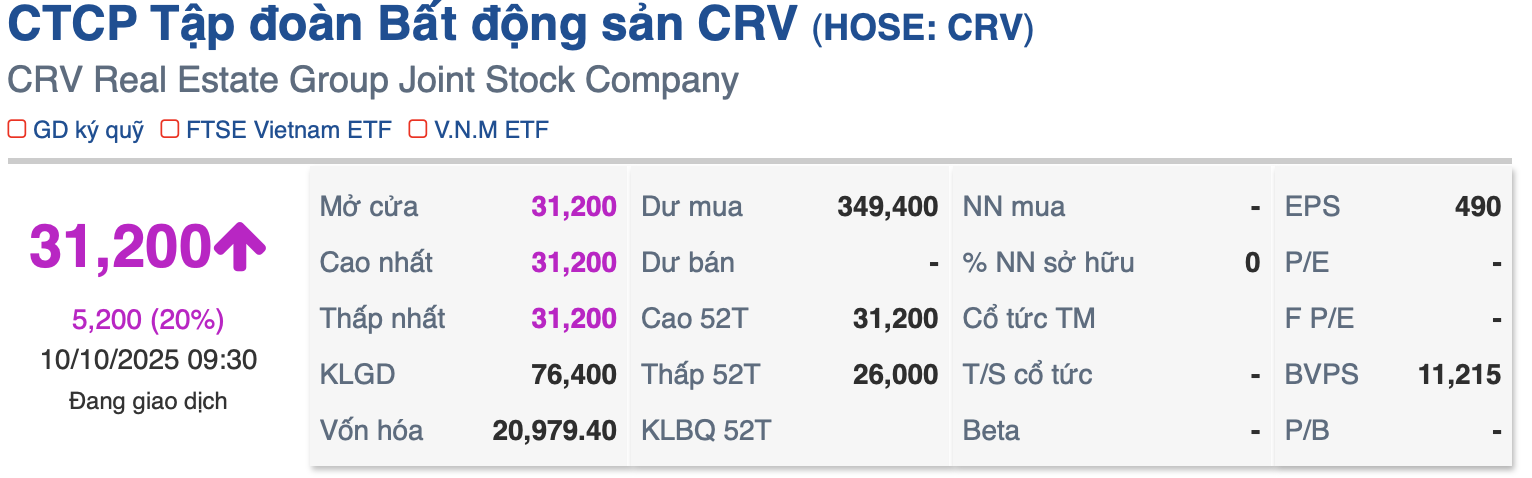
Task: Click the Mở cửa label
Action: 369,208
